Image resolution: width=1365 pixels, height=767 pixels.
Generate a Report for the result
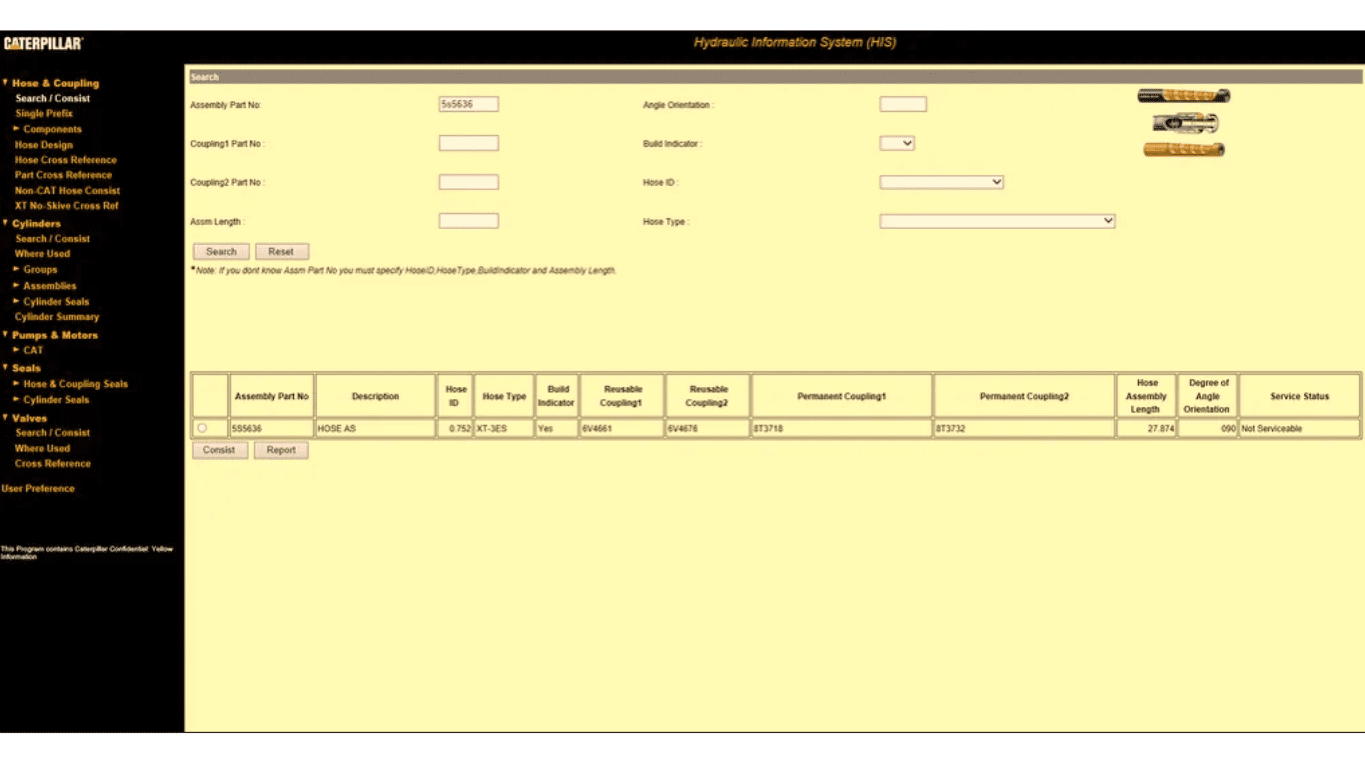281,450
